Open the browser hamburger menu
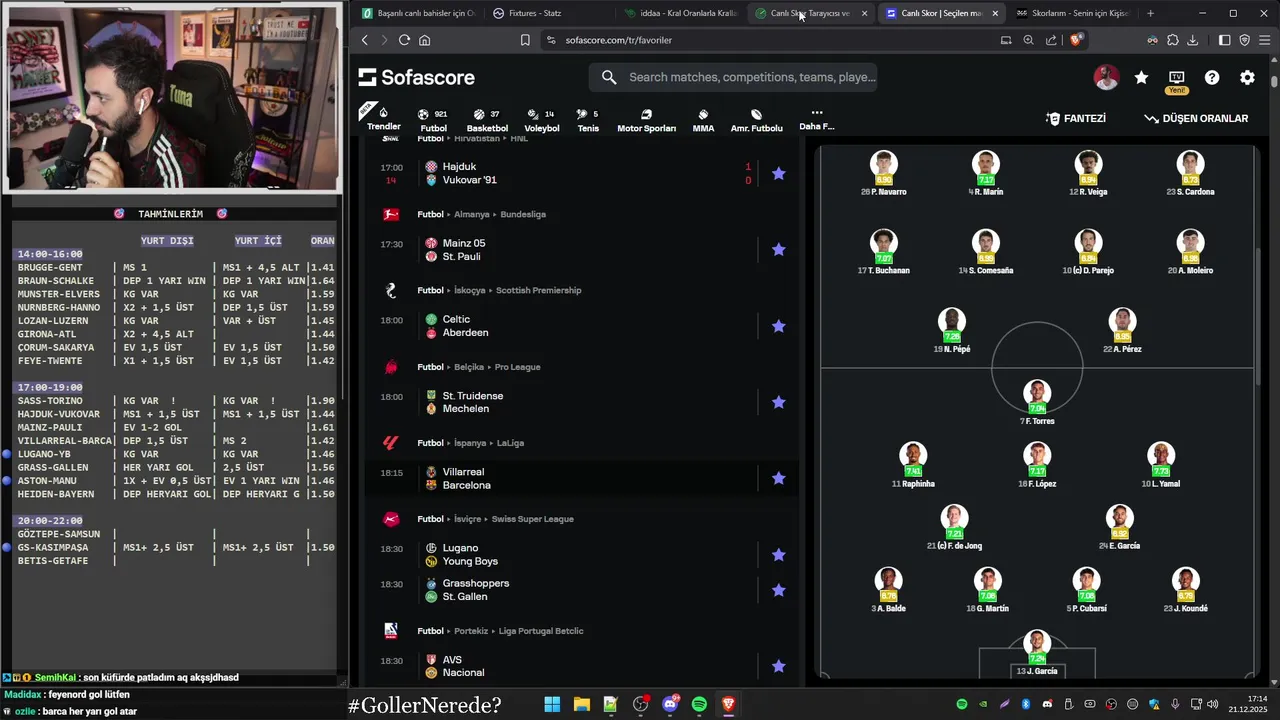Image resolution: width=1280 pixels, height=720 pixels. (x=1265, y=40)
